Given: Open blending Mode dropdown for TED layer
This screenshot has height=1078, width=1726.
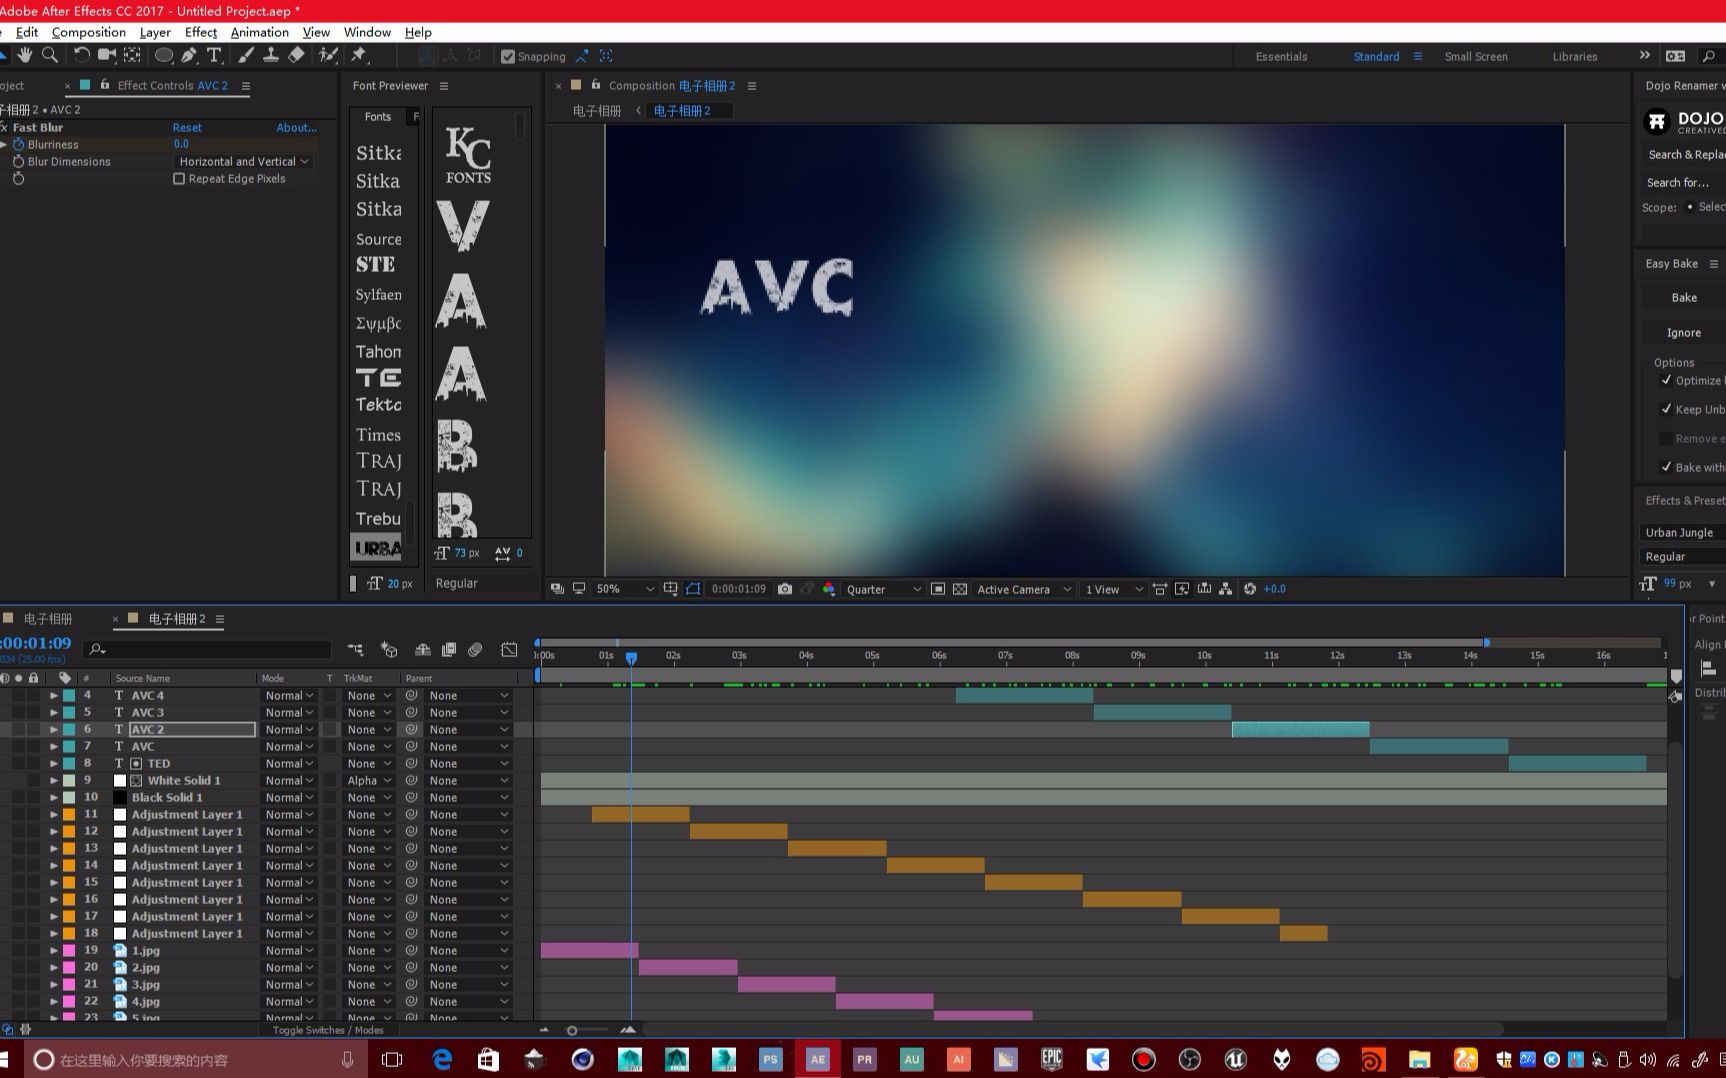Looking at the screenshot, I should pos(290,764).
